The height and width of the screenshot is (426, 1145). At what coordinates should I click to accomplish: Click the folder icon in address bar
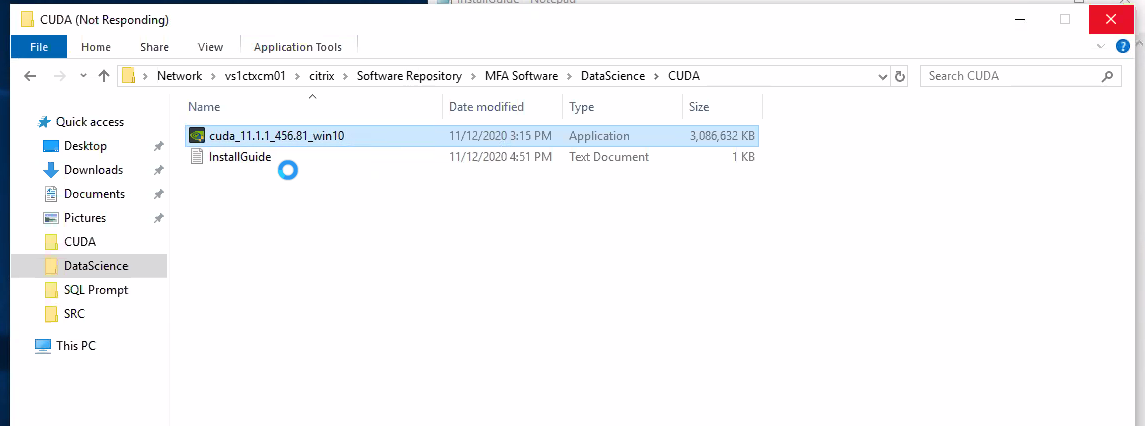[129, 76]
